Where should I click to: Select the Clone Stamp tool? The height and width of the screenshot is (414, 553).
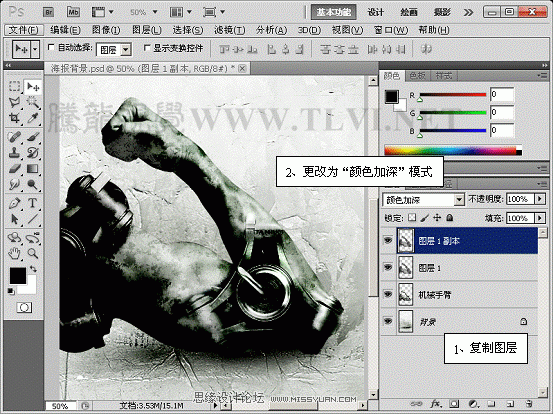(14, 152)
